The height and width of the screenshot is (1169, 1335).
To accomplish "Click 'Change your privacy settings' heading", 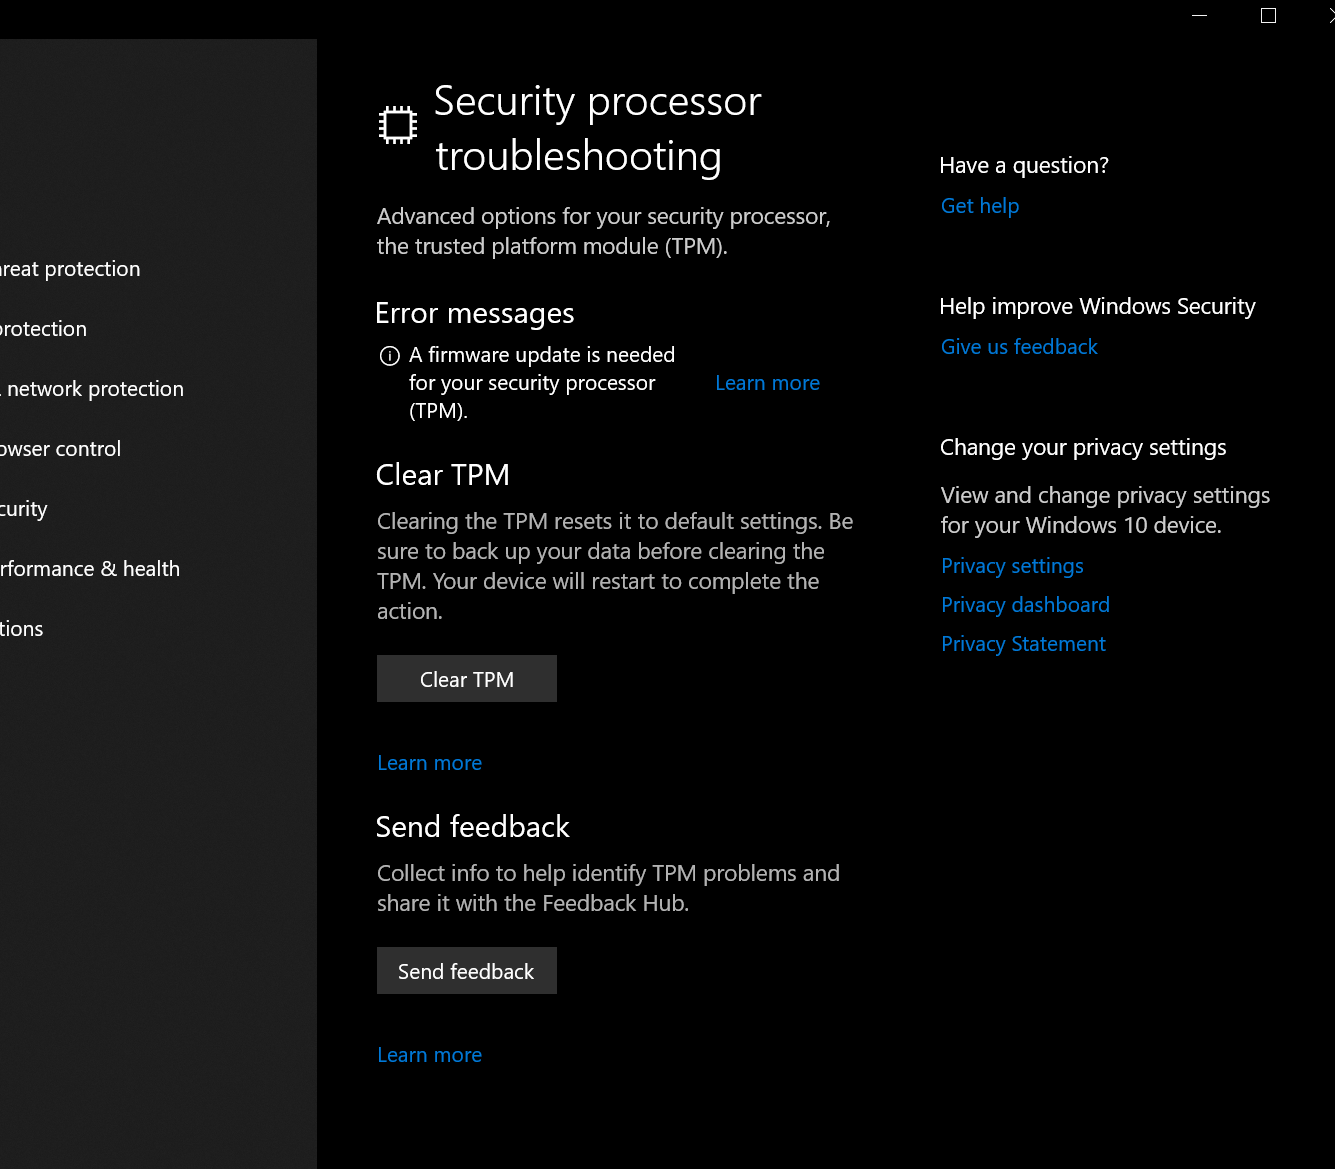I will (1083, 448).
